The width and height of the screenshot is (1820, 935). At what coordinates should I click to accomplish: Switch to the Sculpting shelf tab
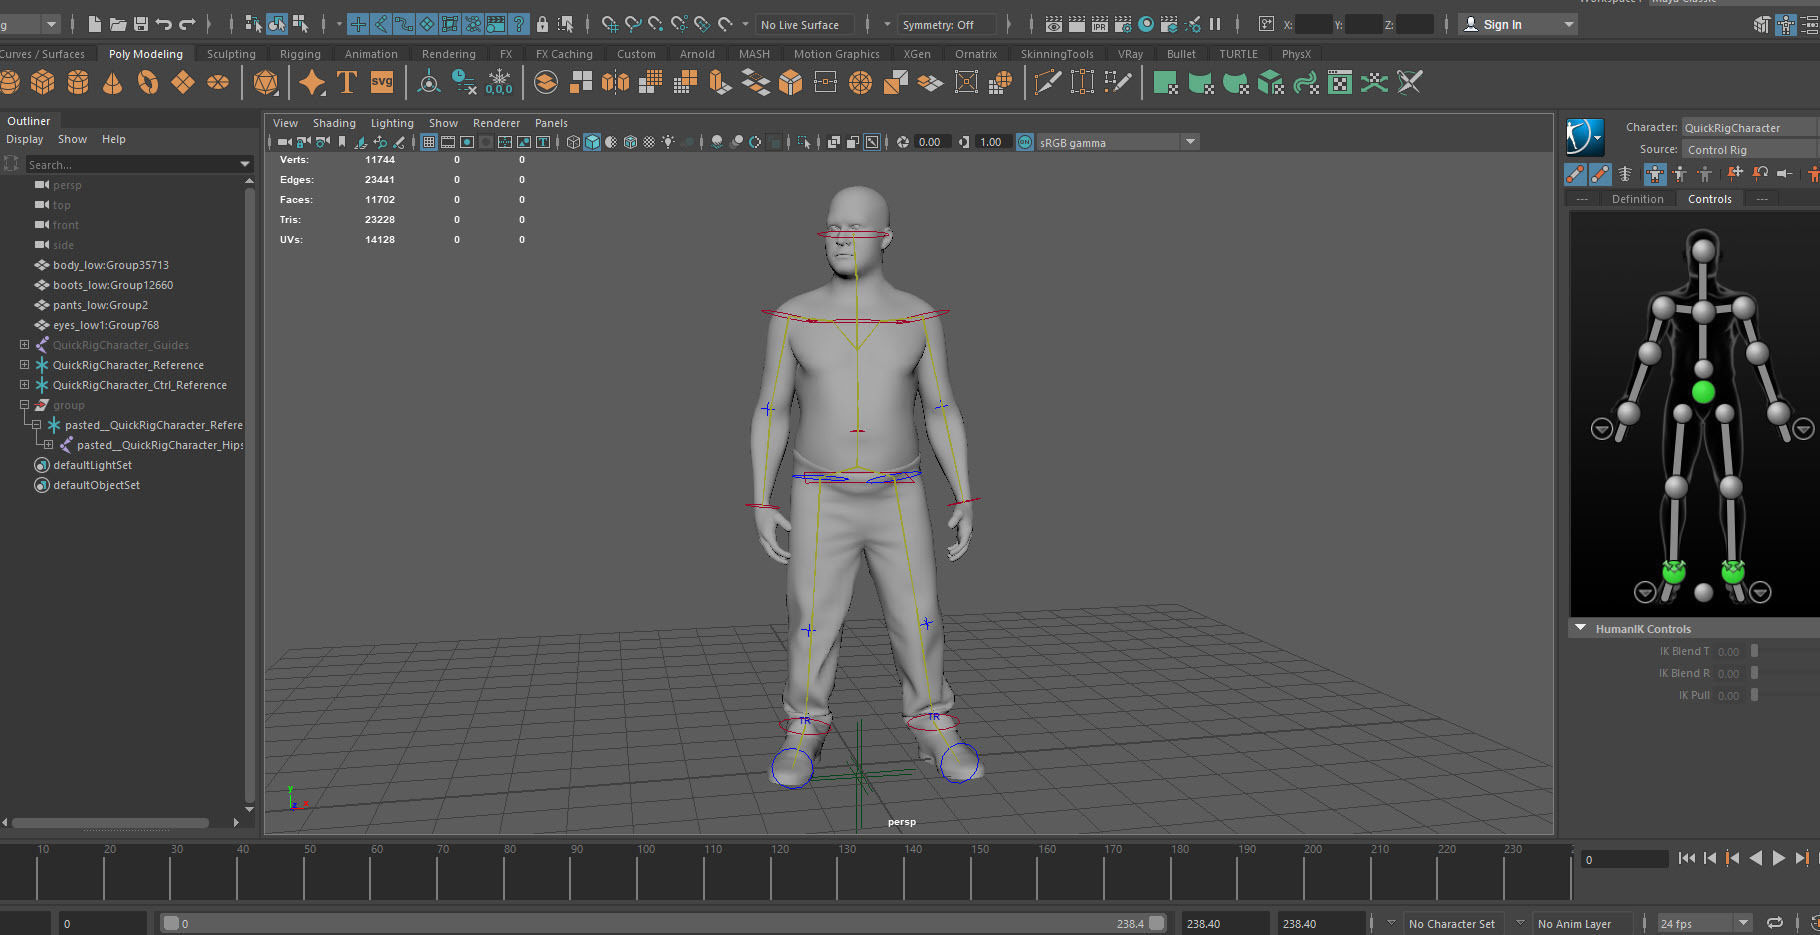pos(231,54)
